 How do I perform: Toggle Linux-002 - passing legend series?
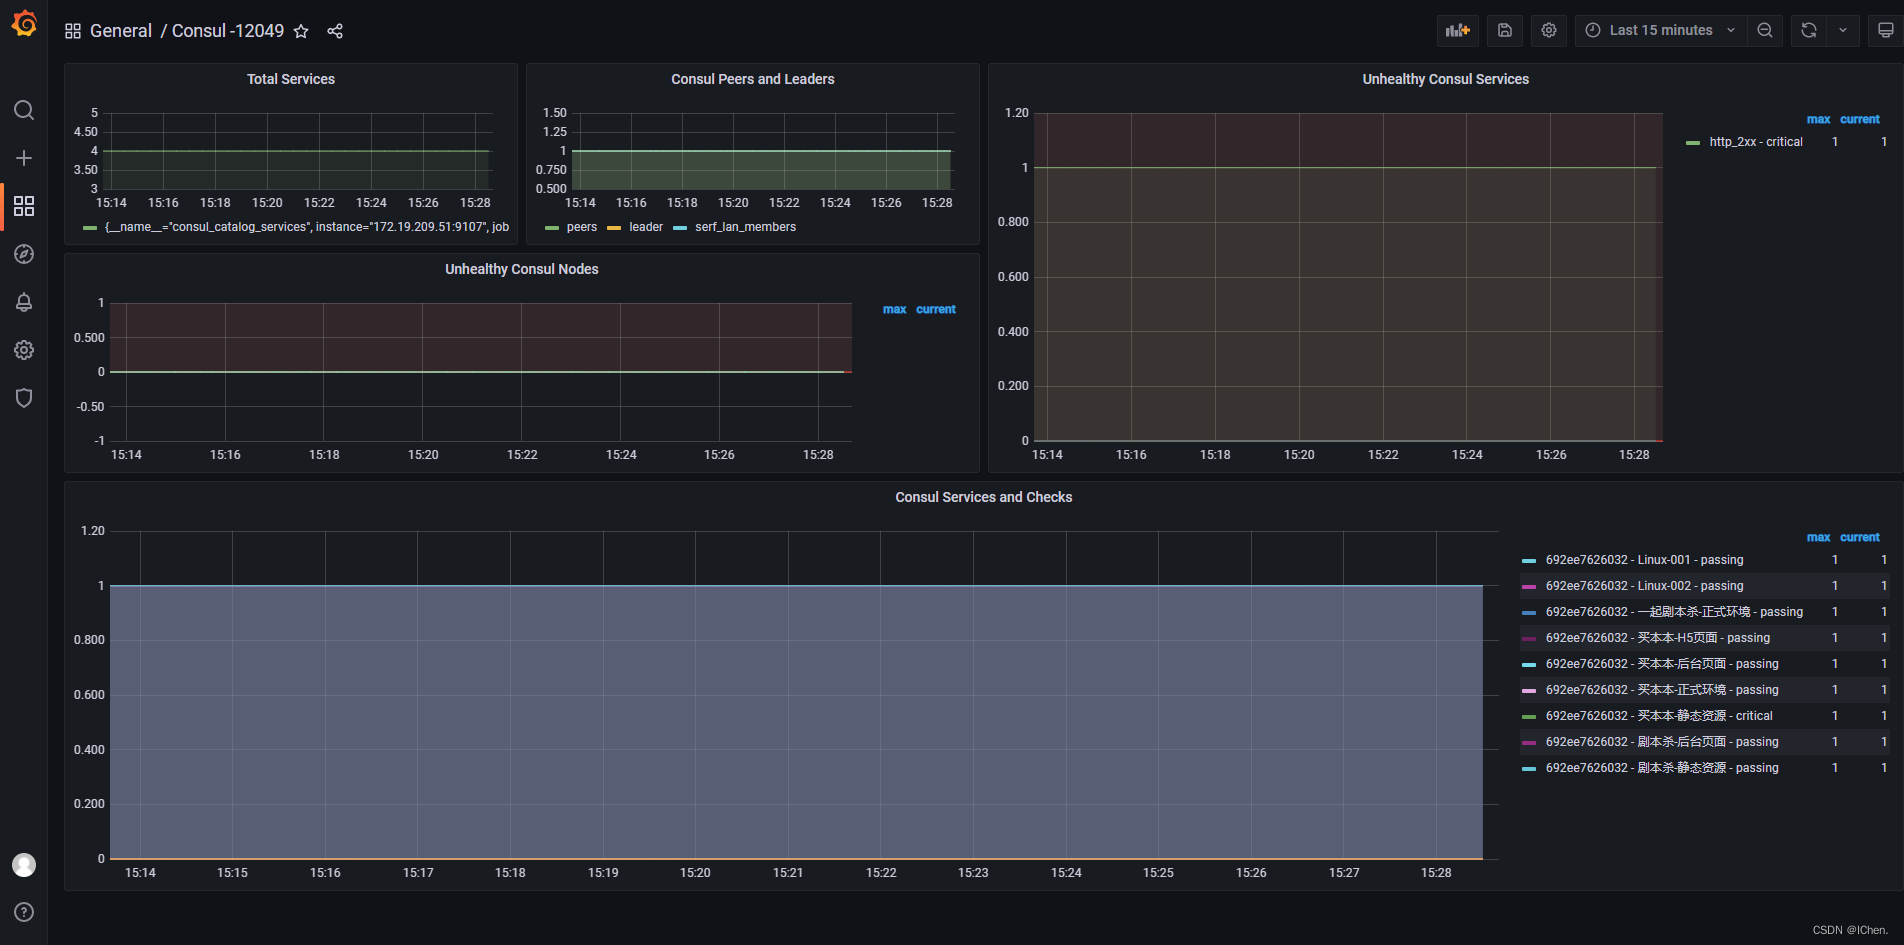(1644, 586)
